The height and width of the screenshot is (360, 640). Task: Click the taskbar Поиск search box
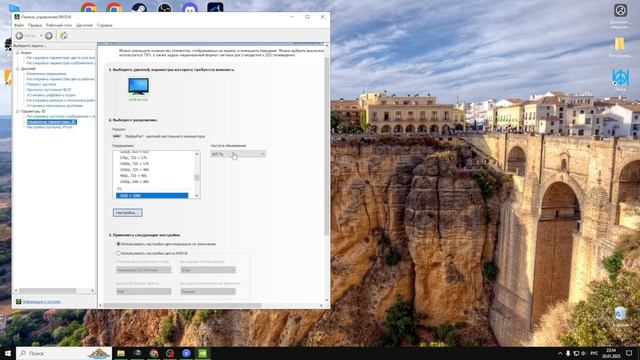(64, 353)
